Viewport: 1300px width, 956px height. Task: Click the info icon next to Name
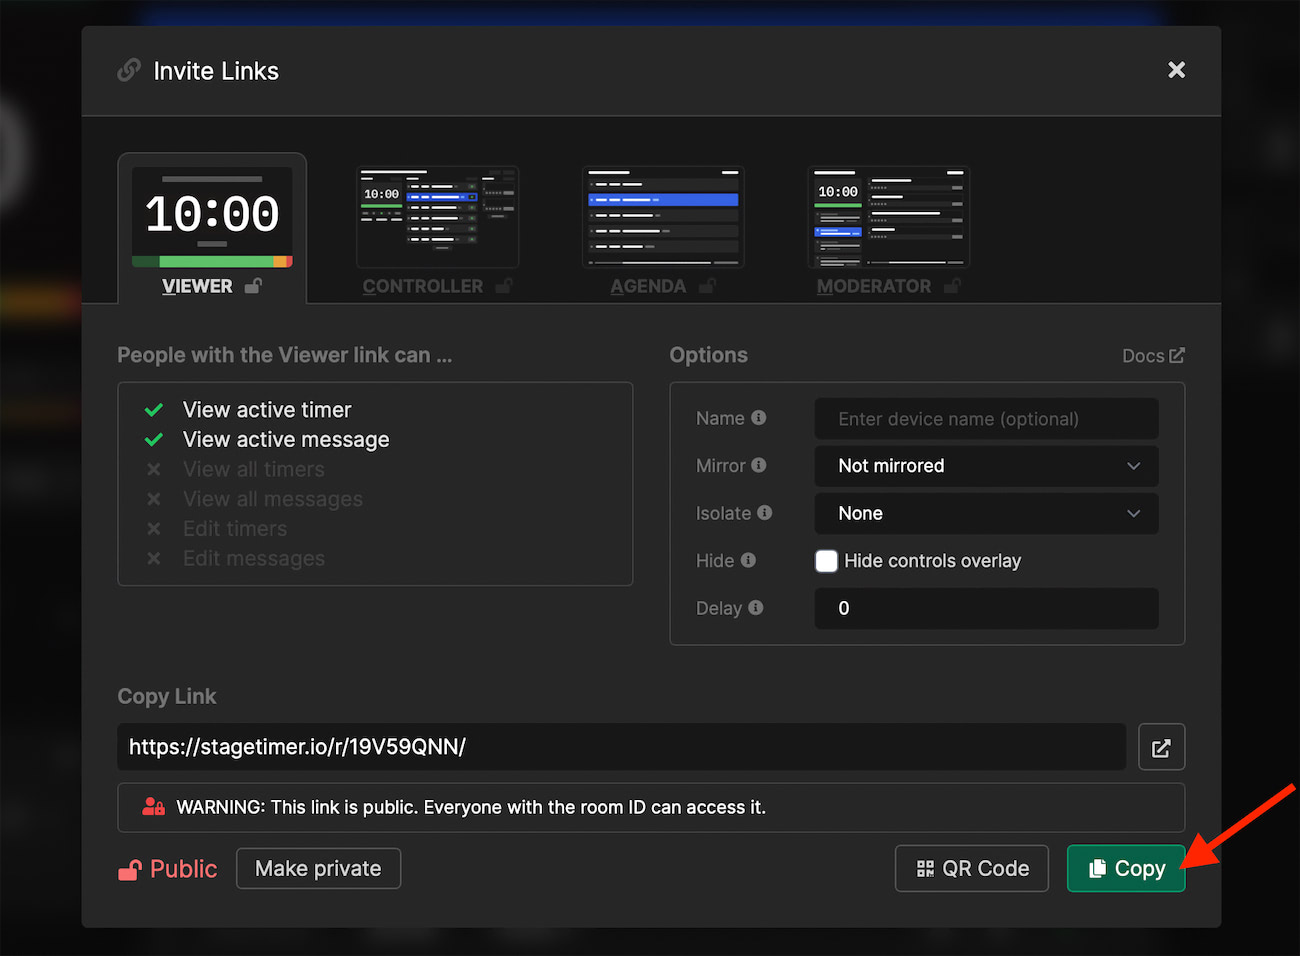[758, 418]
